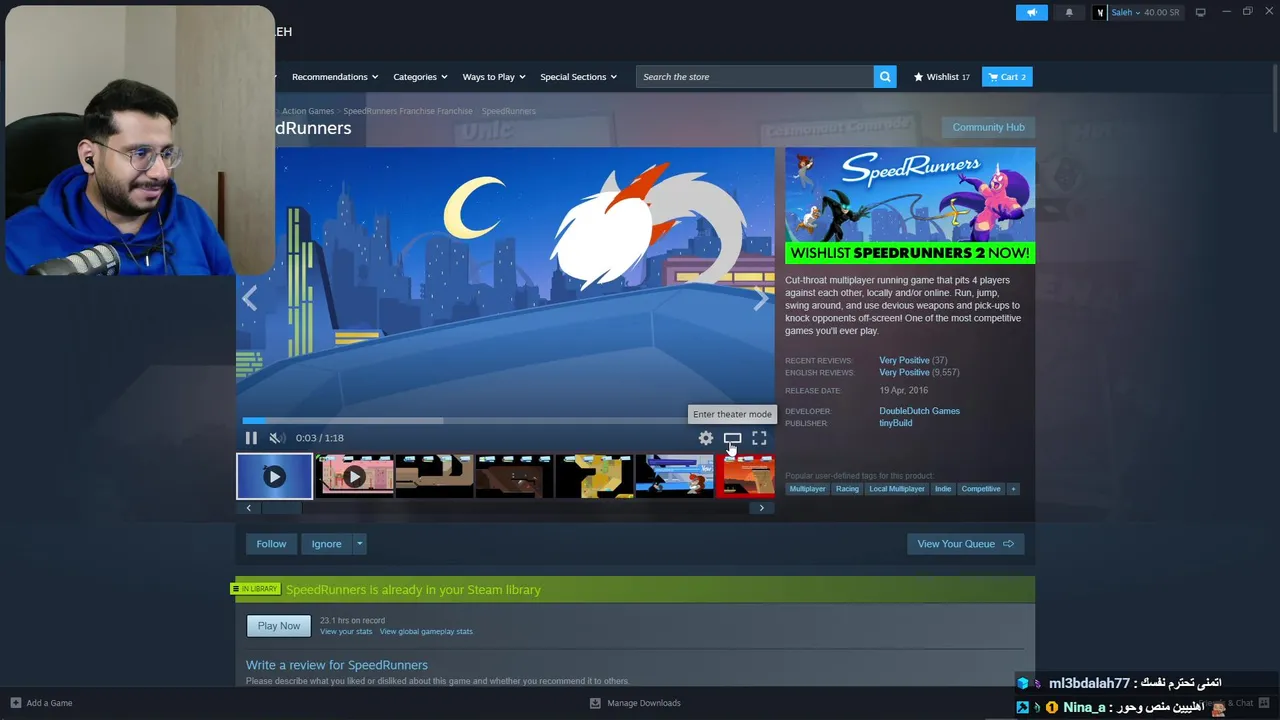Select the Local Multiplayer tag
The image size is (1280, 720).
[x=897, y=489]
